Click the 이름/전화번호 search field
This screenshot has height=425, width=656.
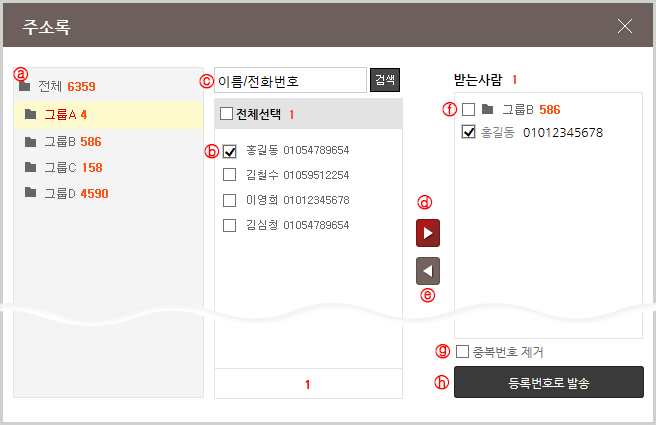290,80
